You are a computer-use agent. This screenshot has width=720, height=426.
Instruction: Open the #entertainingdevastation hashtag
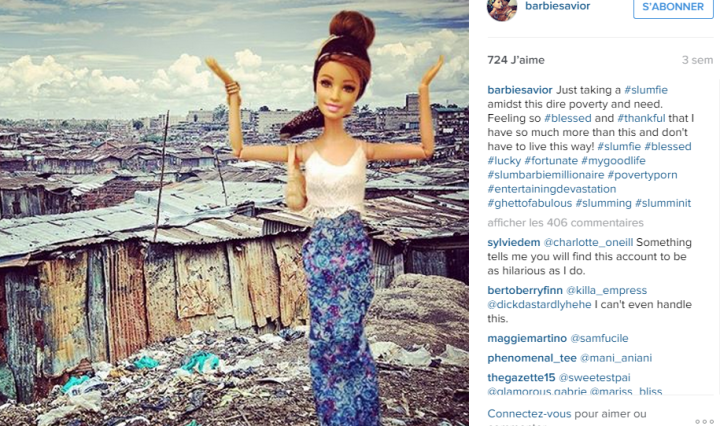pos(551,189)
